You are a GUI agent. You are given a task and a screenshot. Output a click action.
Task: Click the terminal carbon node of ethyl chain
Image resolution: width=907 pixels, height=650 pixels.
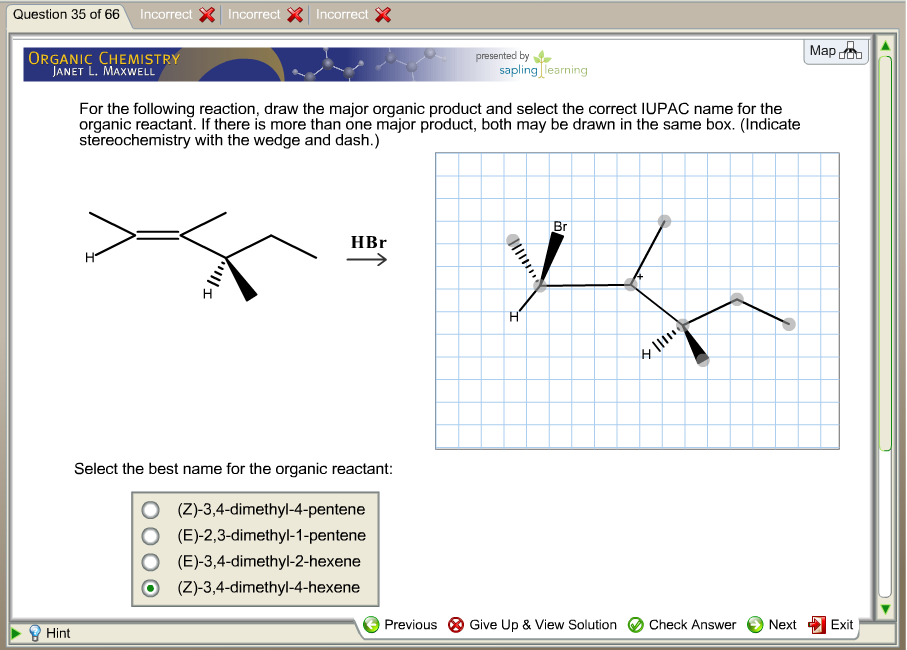pos(788,324)
